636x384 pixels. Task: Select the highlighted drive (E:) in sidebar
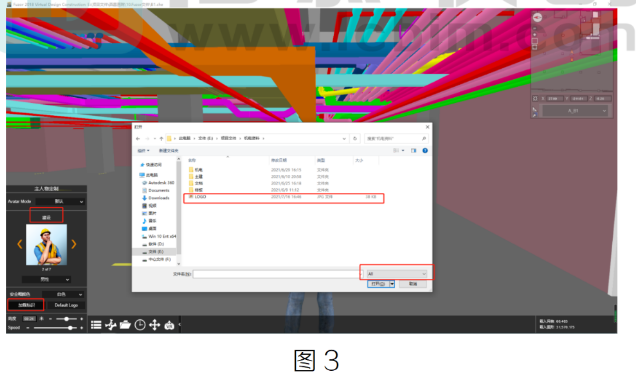[154, 252]
